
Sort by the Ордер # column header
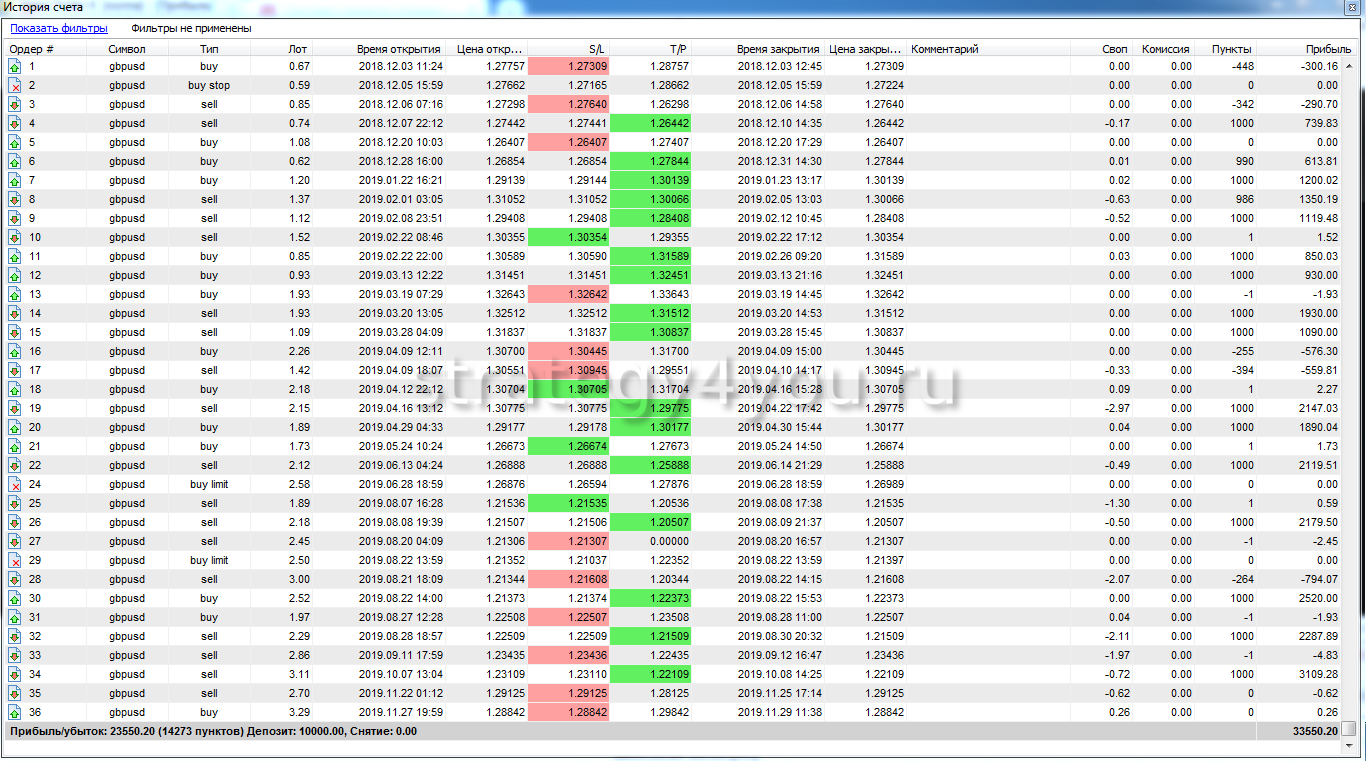[32, 49]
